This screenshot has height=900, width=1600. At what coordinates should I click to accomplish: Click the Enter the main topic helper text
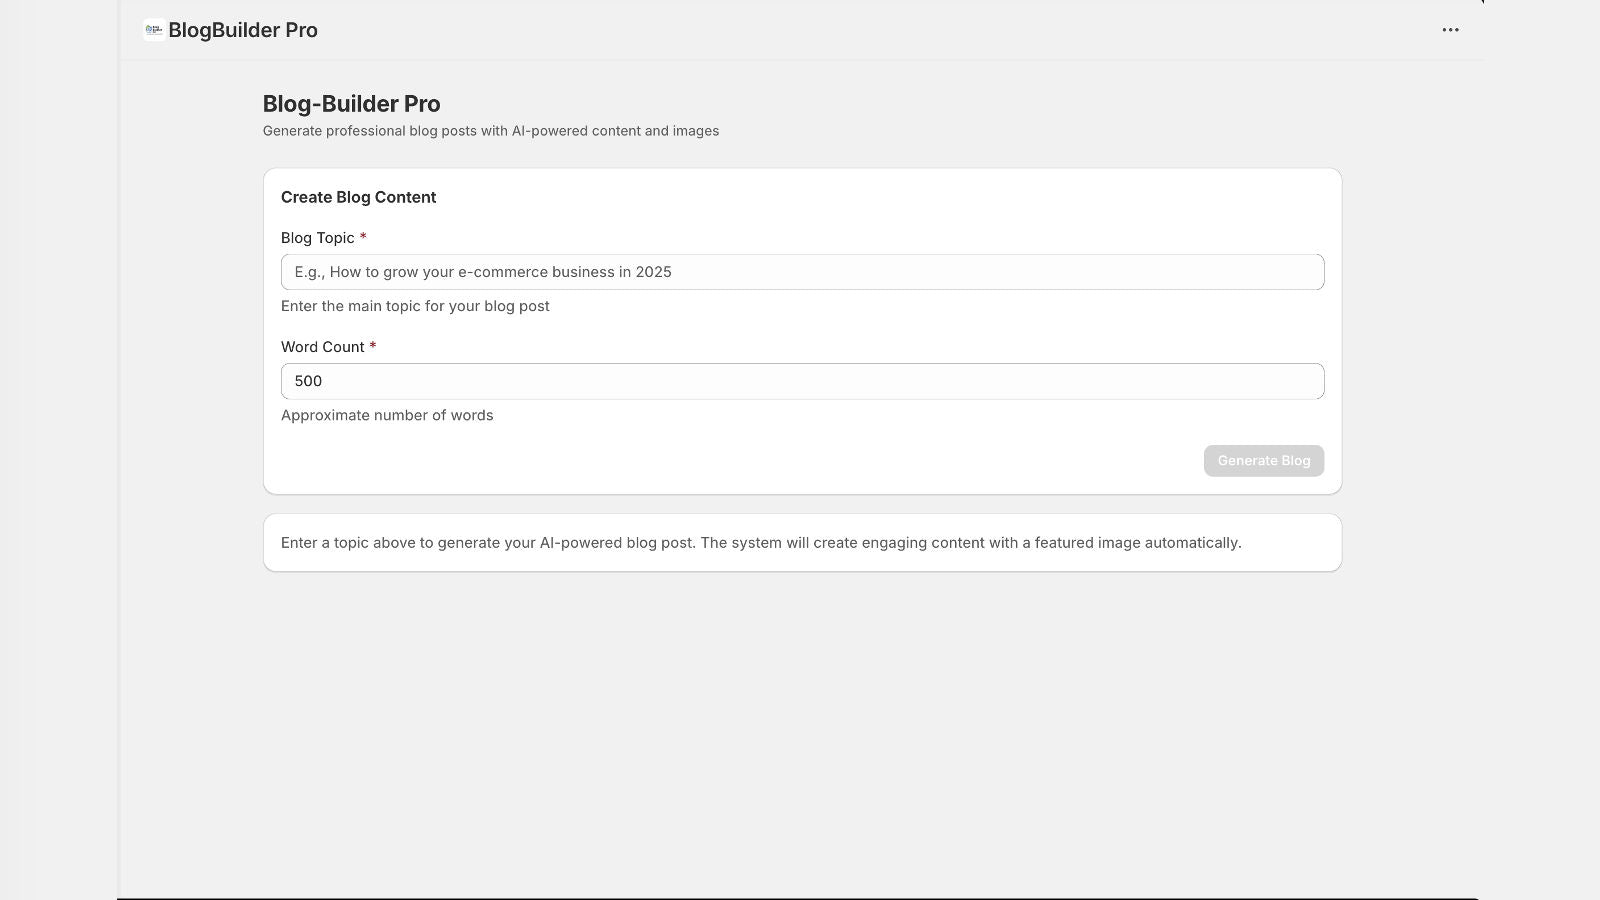click(x=415, y=306)
